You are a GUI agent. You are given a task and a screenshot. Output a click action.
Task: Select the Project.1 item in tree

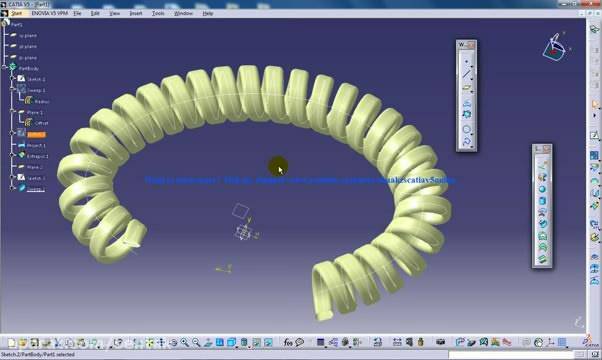pos(36,145)
